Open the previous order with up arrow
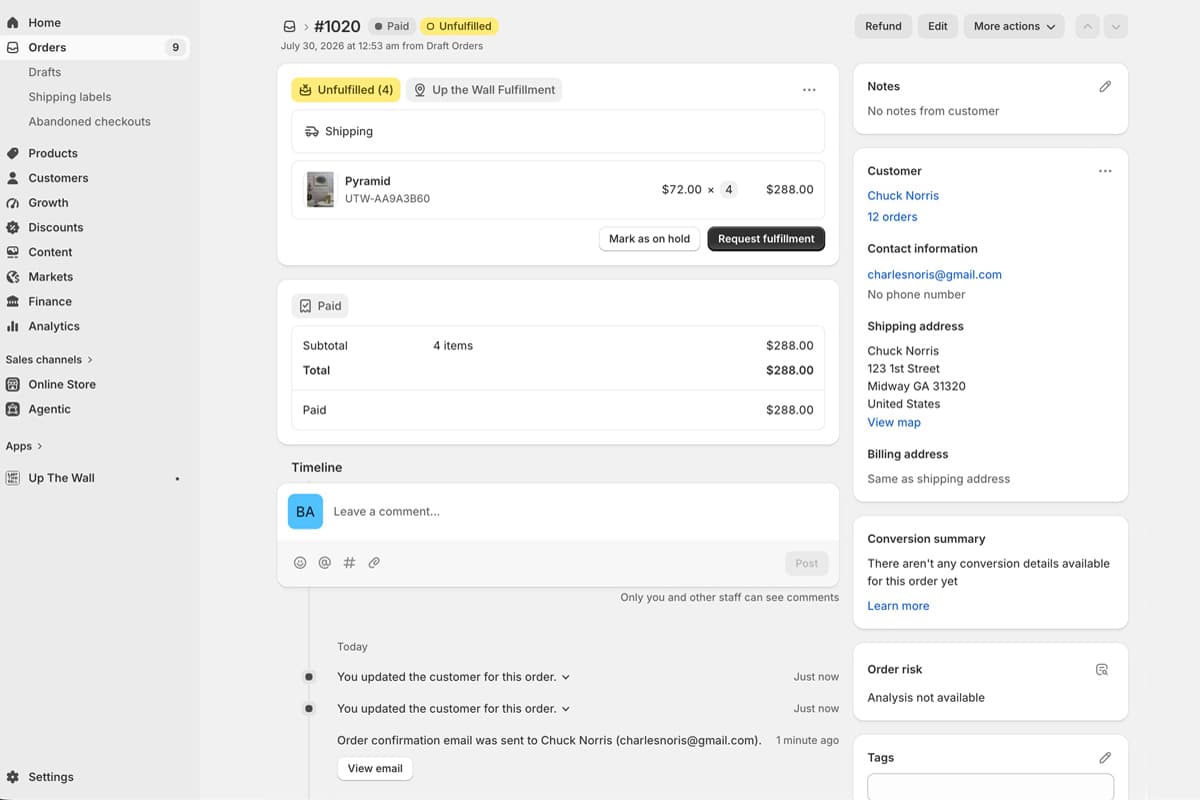The image size is (1200, 800). [x=1087, y=26]
